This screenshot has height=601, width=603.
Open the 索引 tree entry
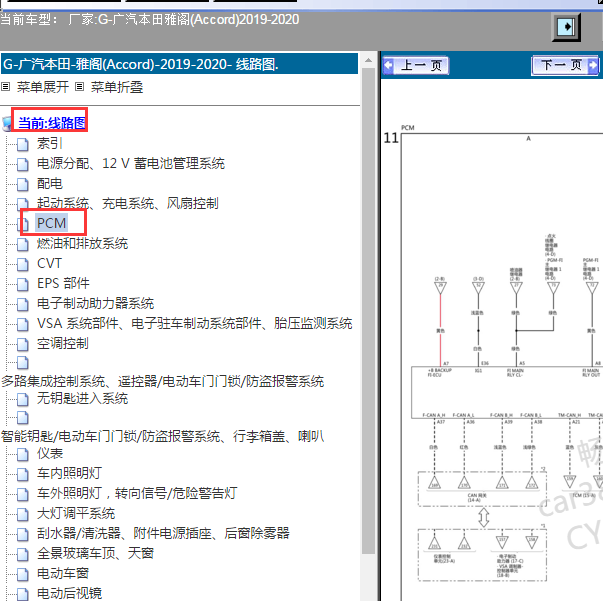tap(50, 143)
